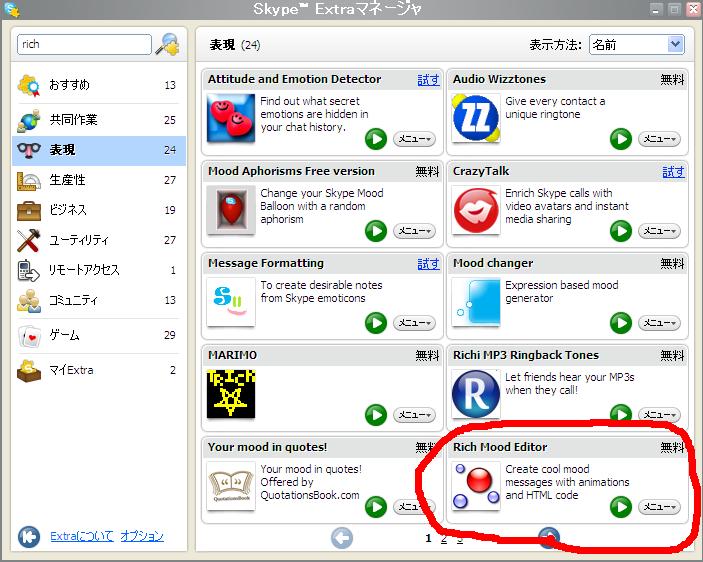703x562 pixels.
Task: Click the Mood Aphorisms balloon icon
Action: tap(231, 210)
